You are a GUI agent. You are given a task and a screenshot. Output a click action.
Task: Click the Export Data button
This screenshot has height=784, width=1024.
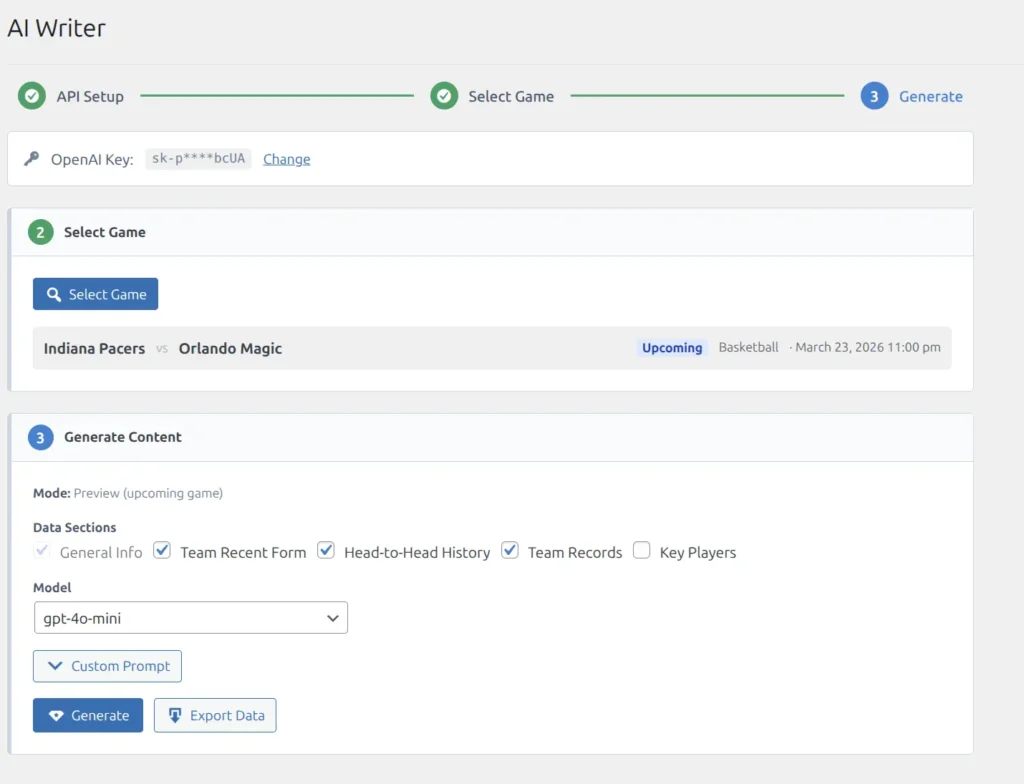tap(216, 715)
